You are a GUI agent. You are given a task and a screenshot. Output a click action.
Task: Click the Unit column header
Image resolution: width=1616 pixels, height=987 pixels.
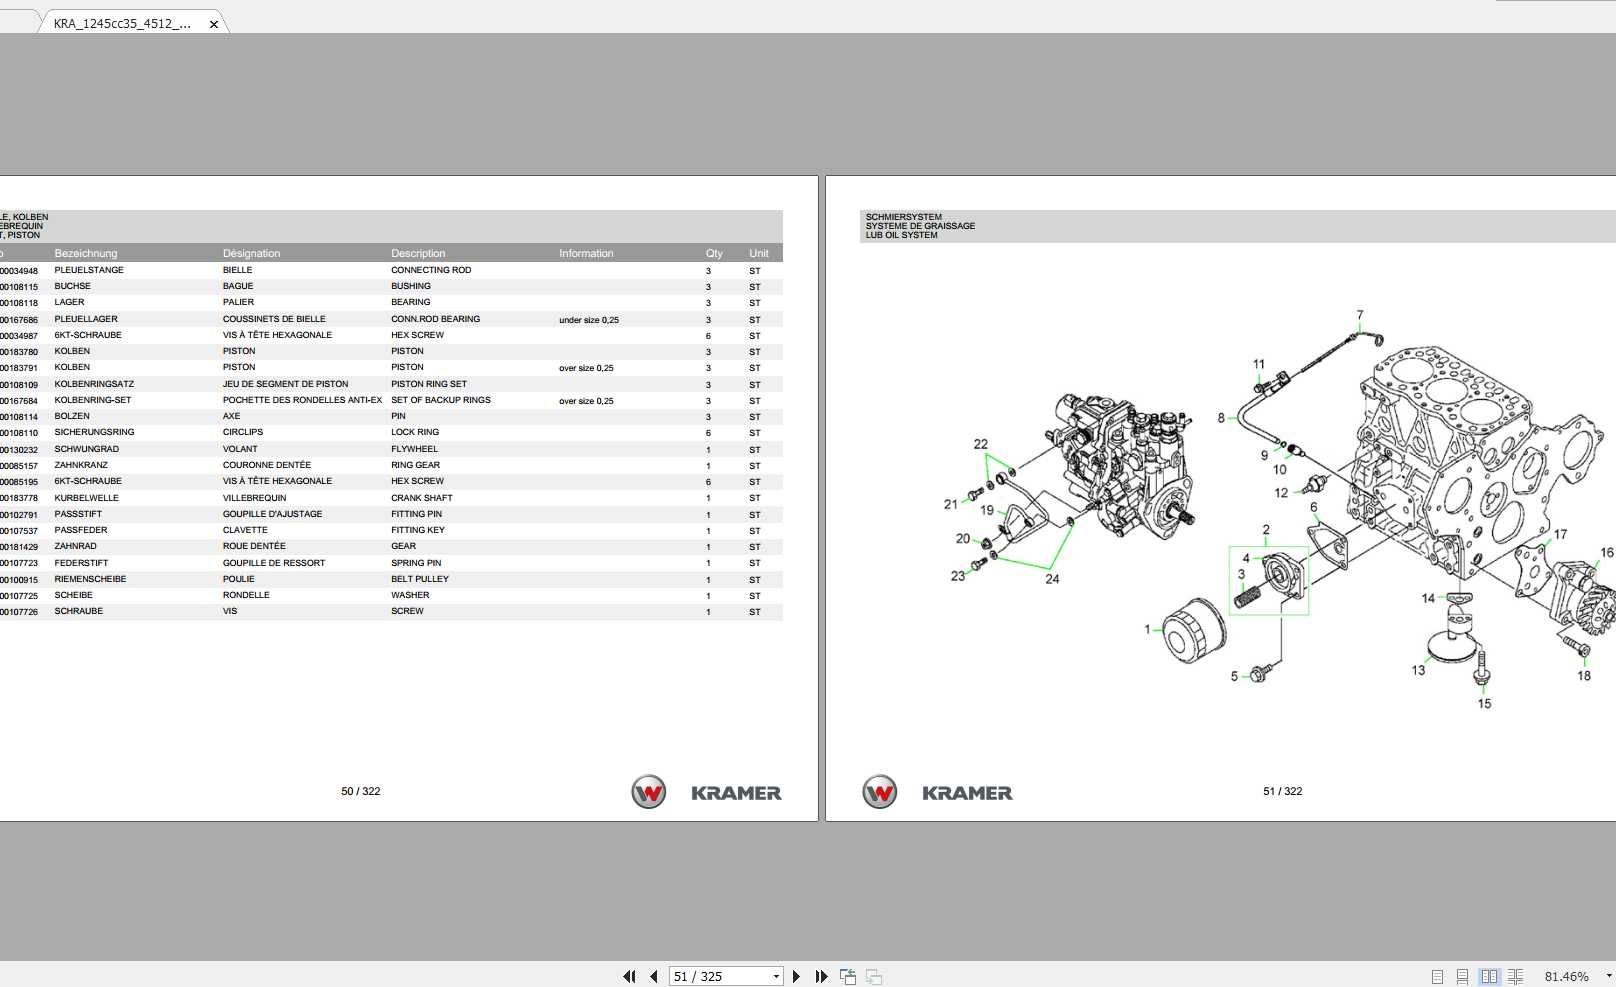(x=759, y=253)
